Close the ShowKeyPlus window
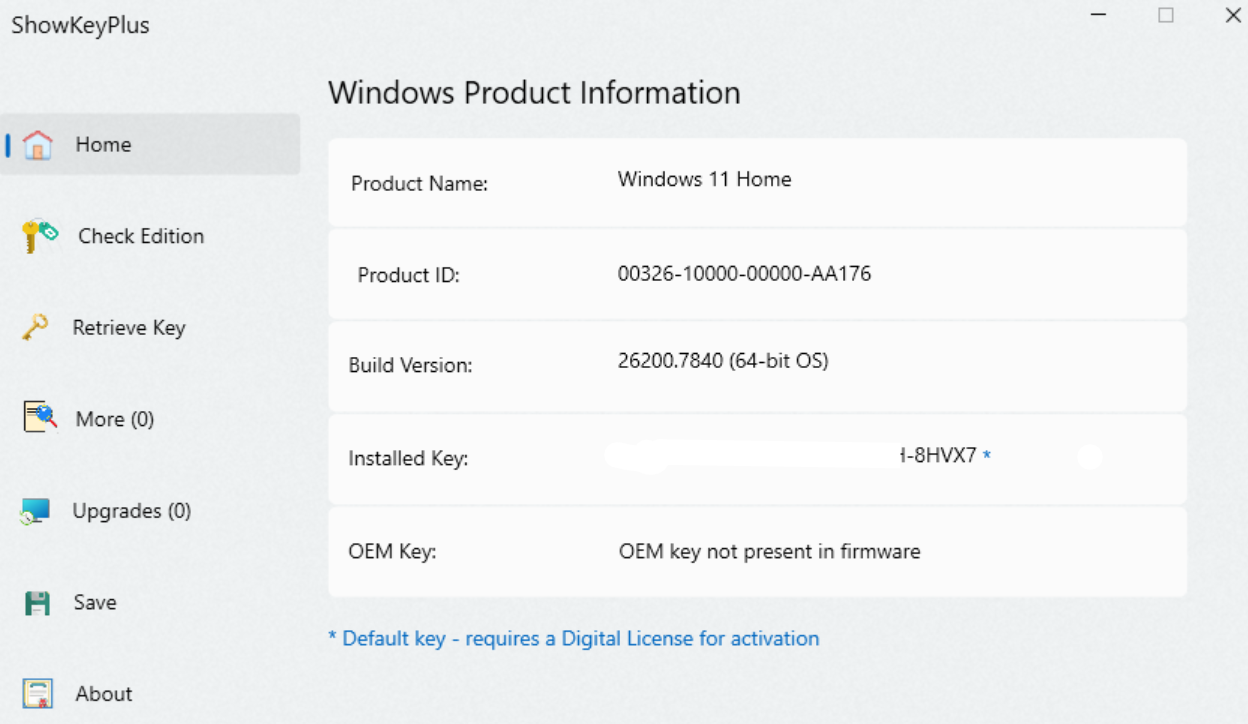Screen dimensions: 1248x724 tap(1233, 16)
